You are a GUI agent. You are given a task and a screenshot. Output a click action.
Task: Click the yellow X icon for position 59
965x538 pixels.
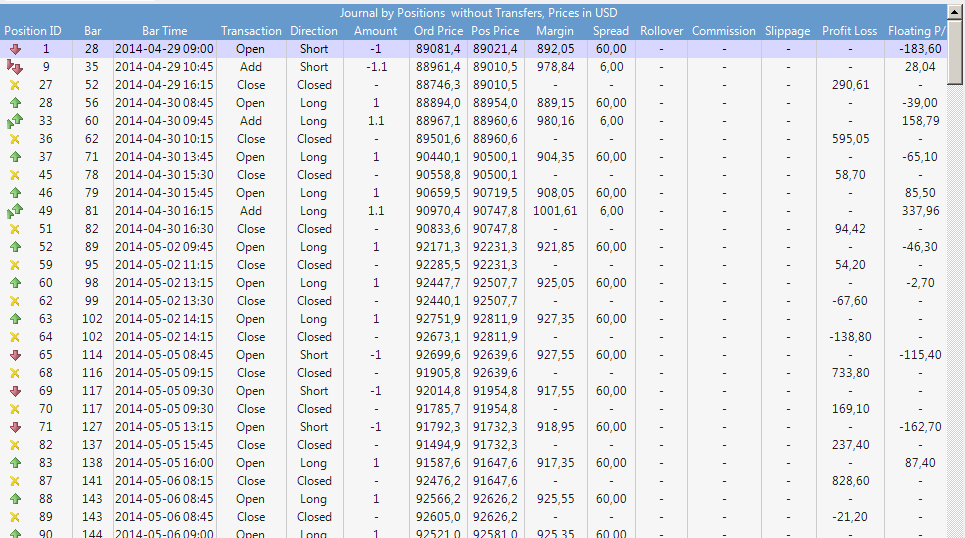point(15,265)
